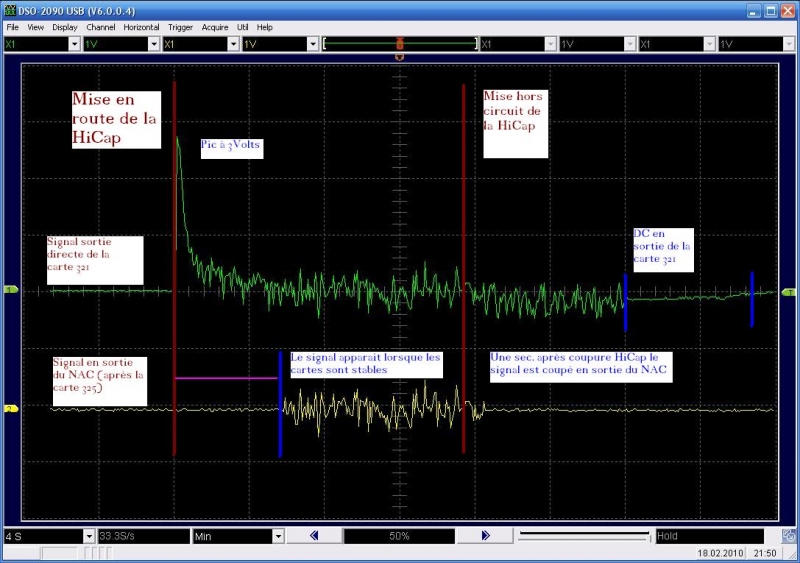Open the Help menu

[x=264, y=27]
